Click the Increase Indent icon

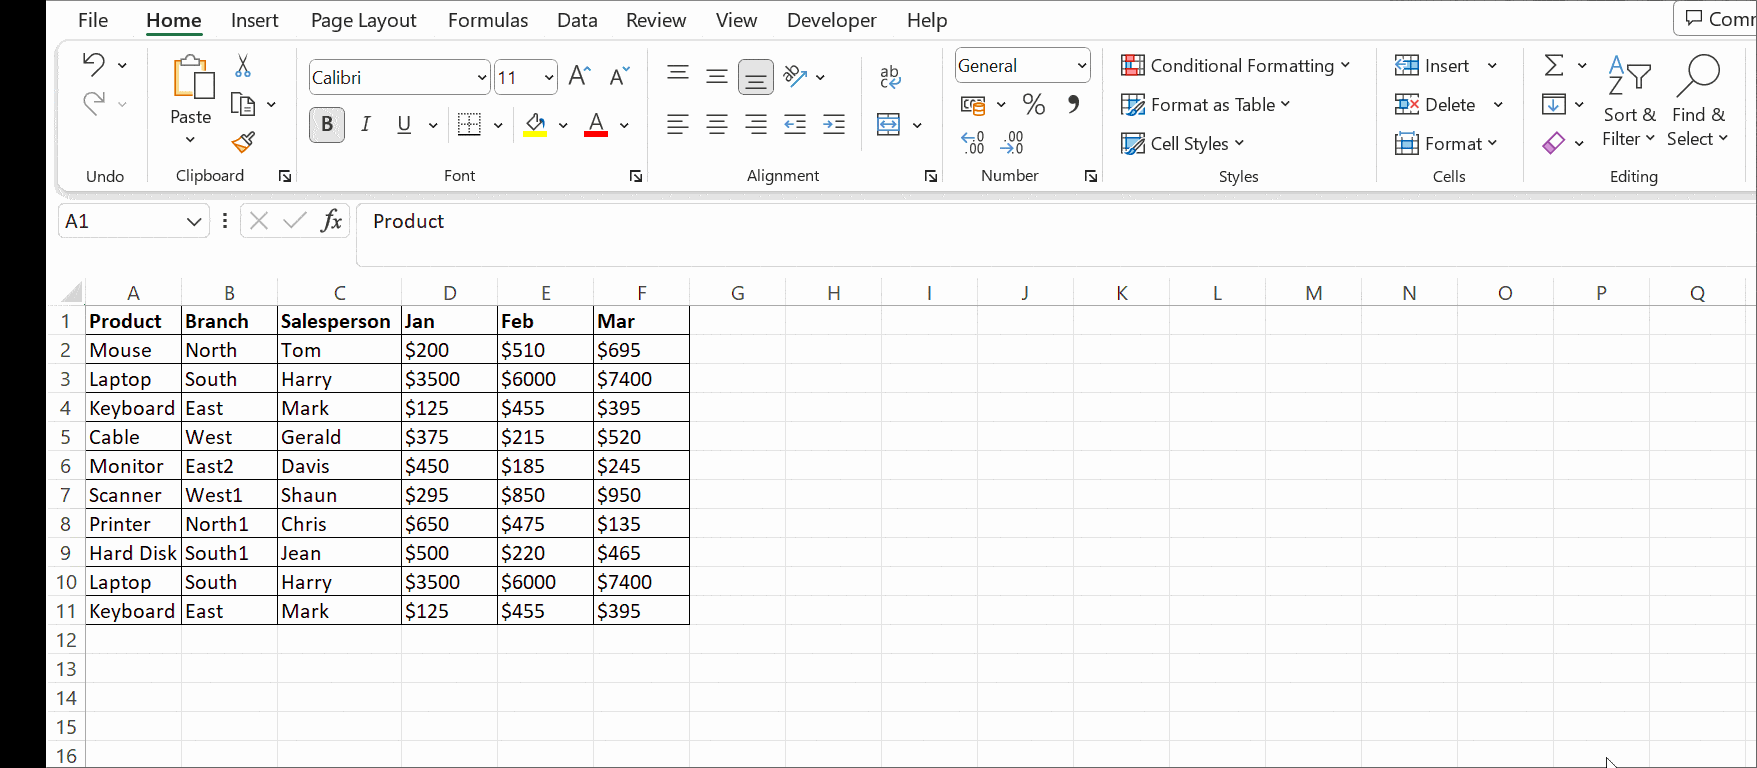click(833, 124)
